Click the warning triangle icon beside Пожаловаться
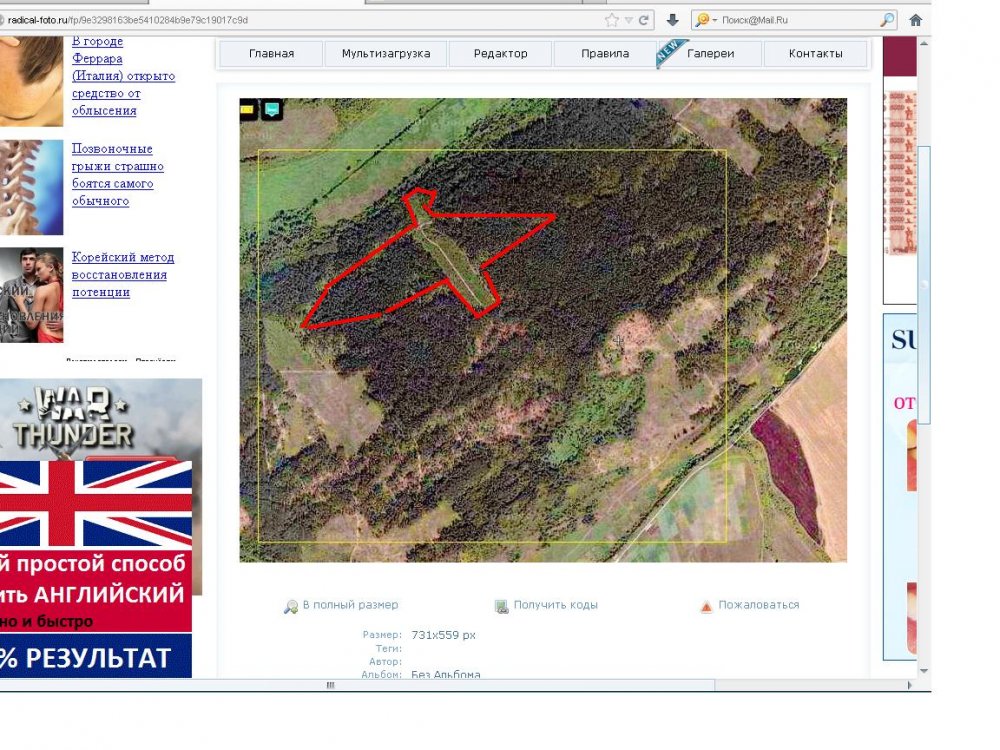The width and height of the screenshot is (1000, 750). coord(706,607)
